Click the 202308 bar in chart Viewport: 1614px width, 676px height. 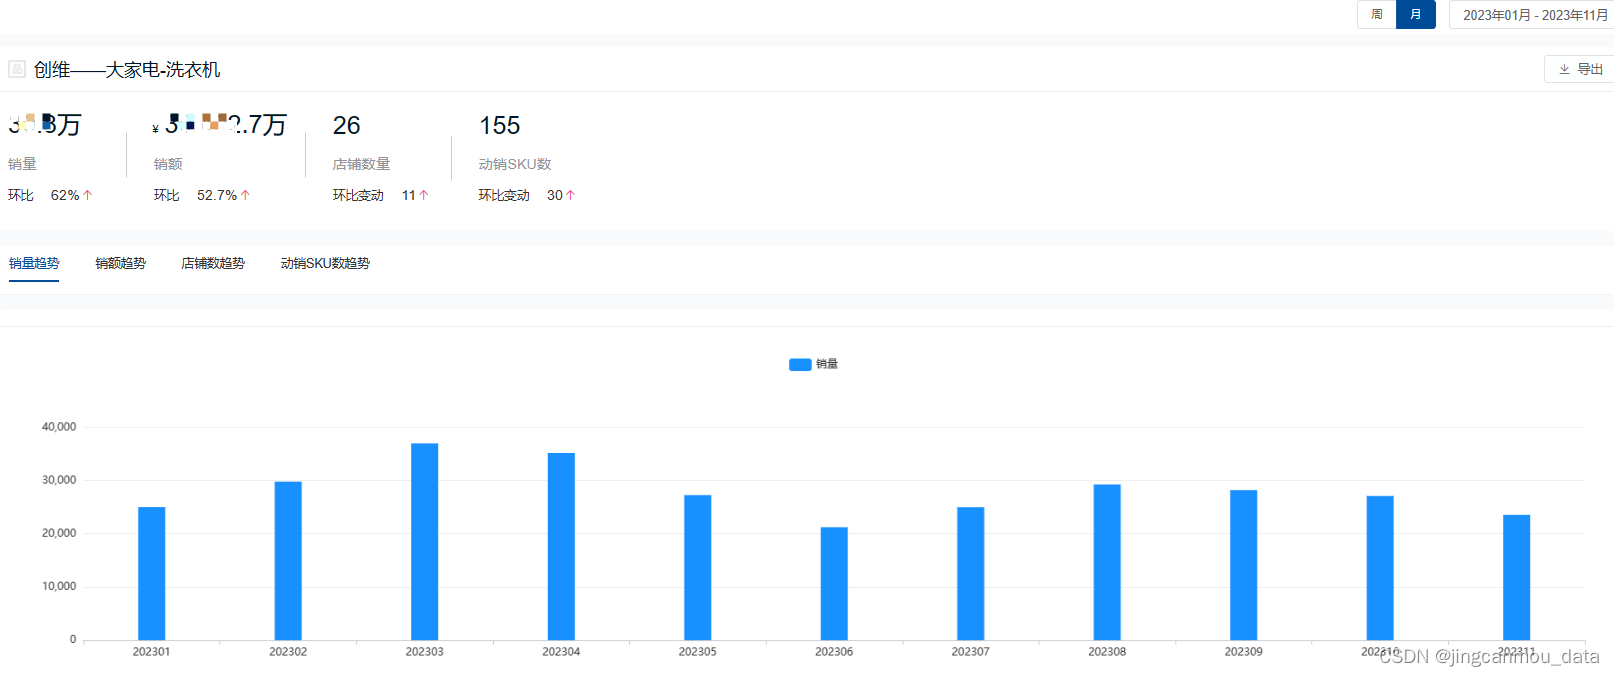click(x=1107, y=562)
